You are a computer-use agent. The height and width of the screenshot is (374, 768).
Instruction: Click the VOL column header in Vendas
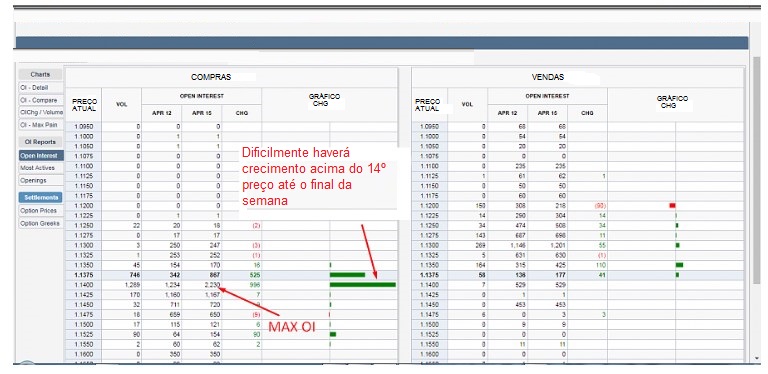(467, 105)
